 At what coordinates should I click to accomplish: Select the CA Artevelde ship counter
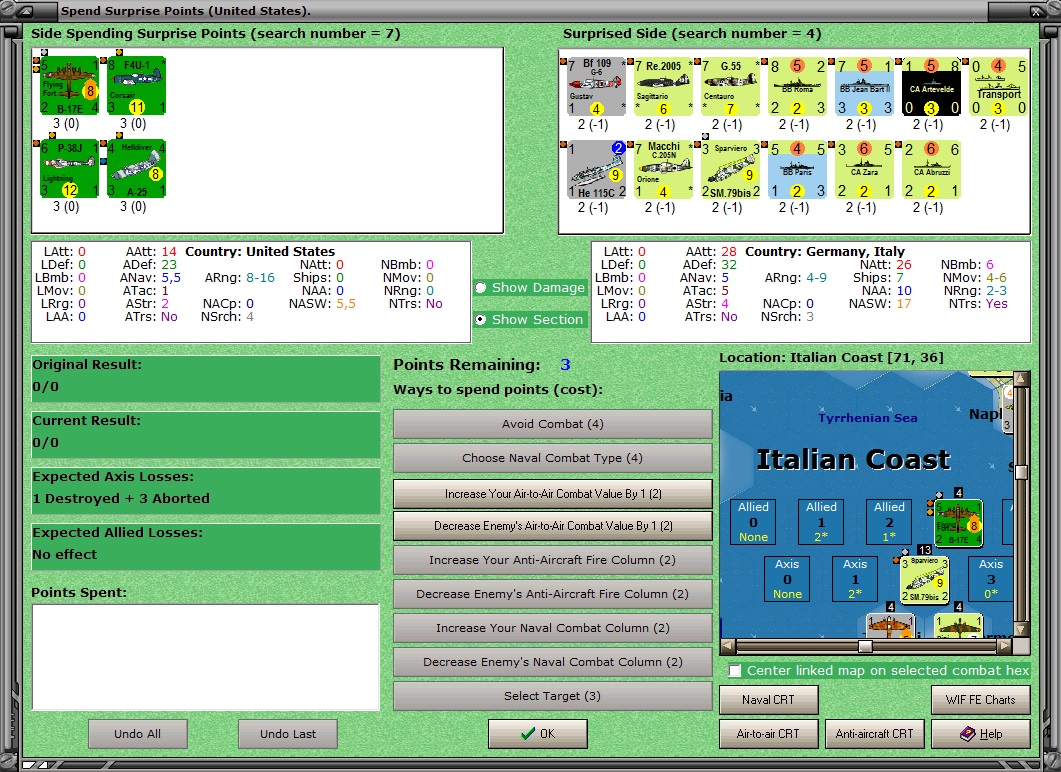click(x=931, y=87)
